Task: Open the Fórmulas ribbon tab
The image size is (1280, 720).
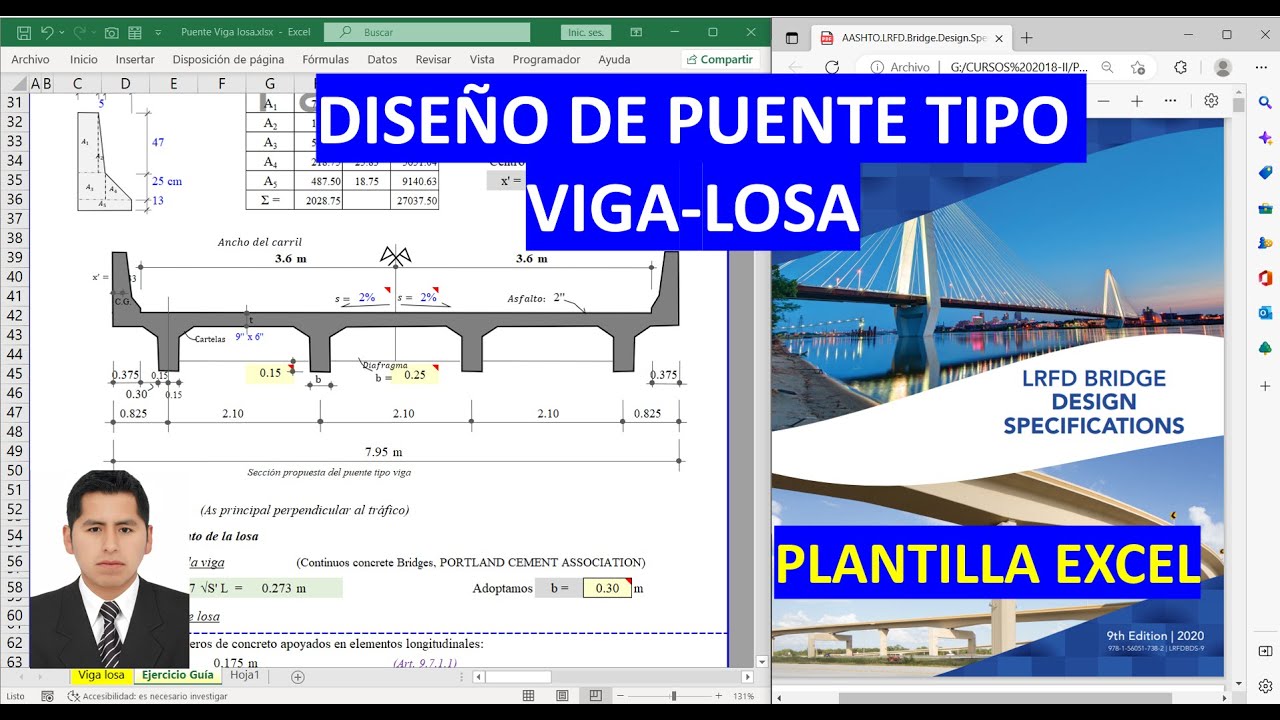Action: point(326,60)
